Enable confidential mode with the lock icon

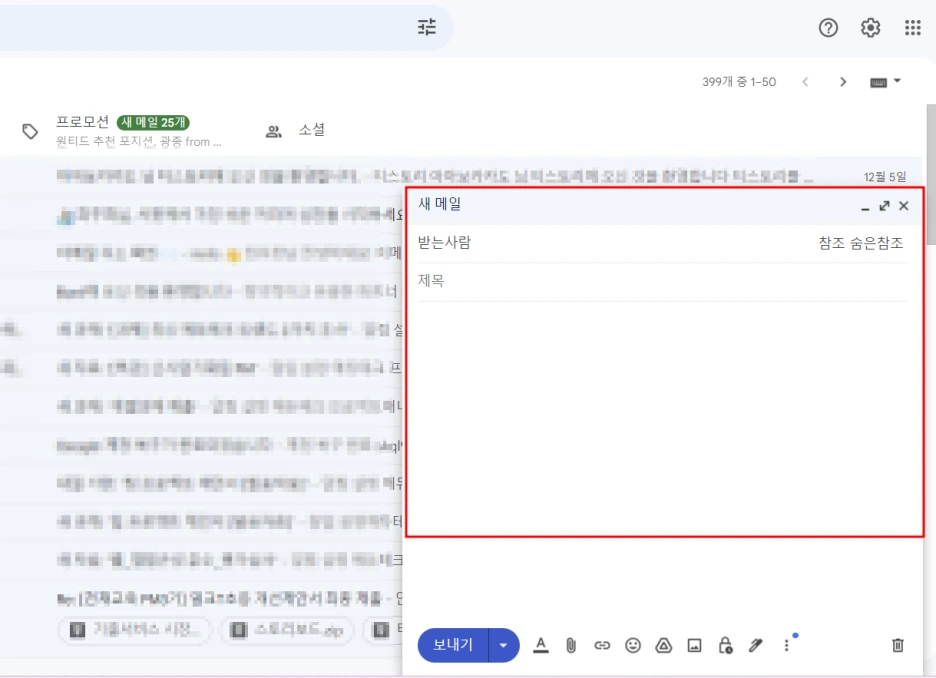coord(724,645)
